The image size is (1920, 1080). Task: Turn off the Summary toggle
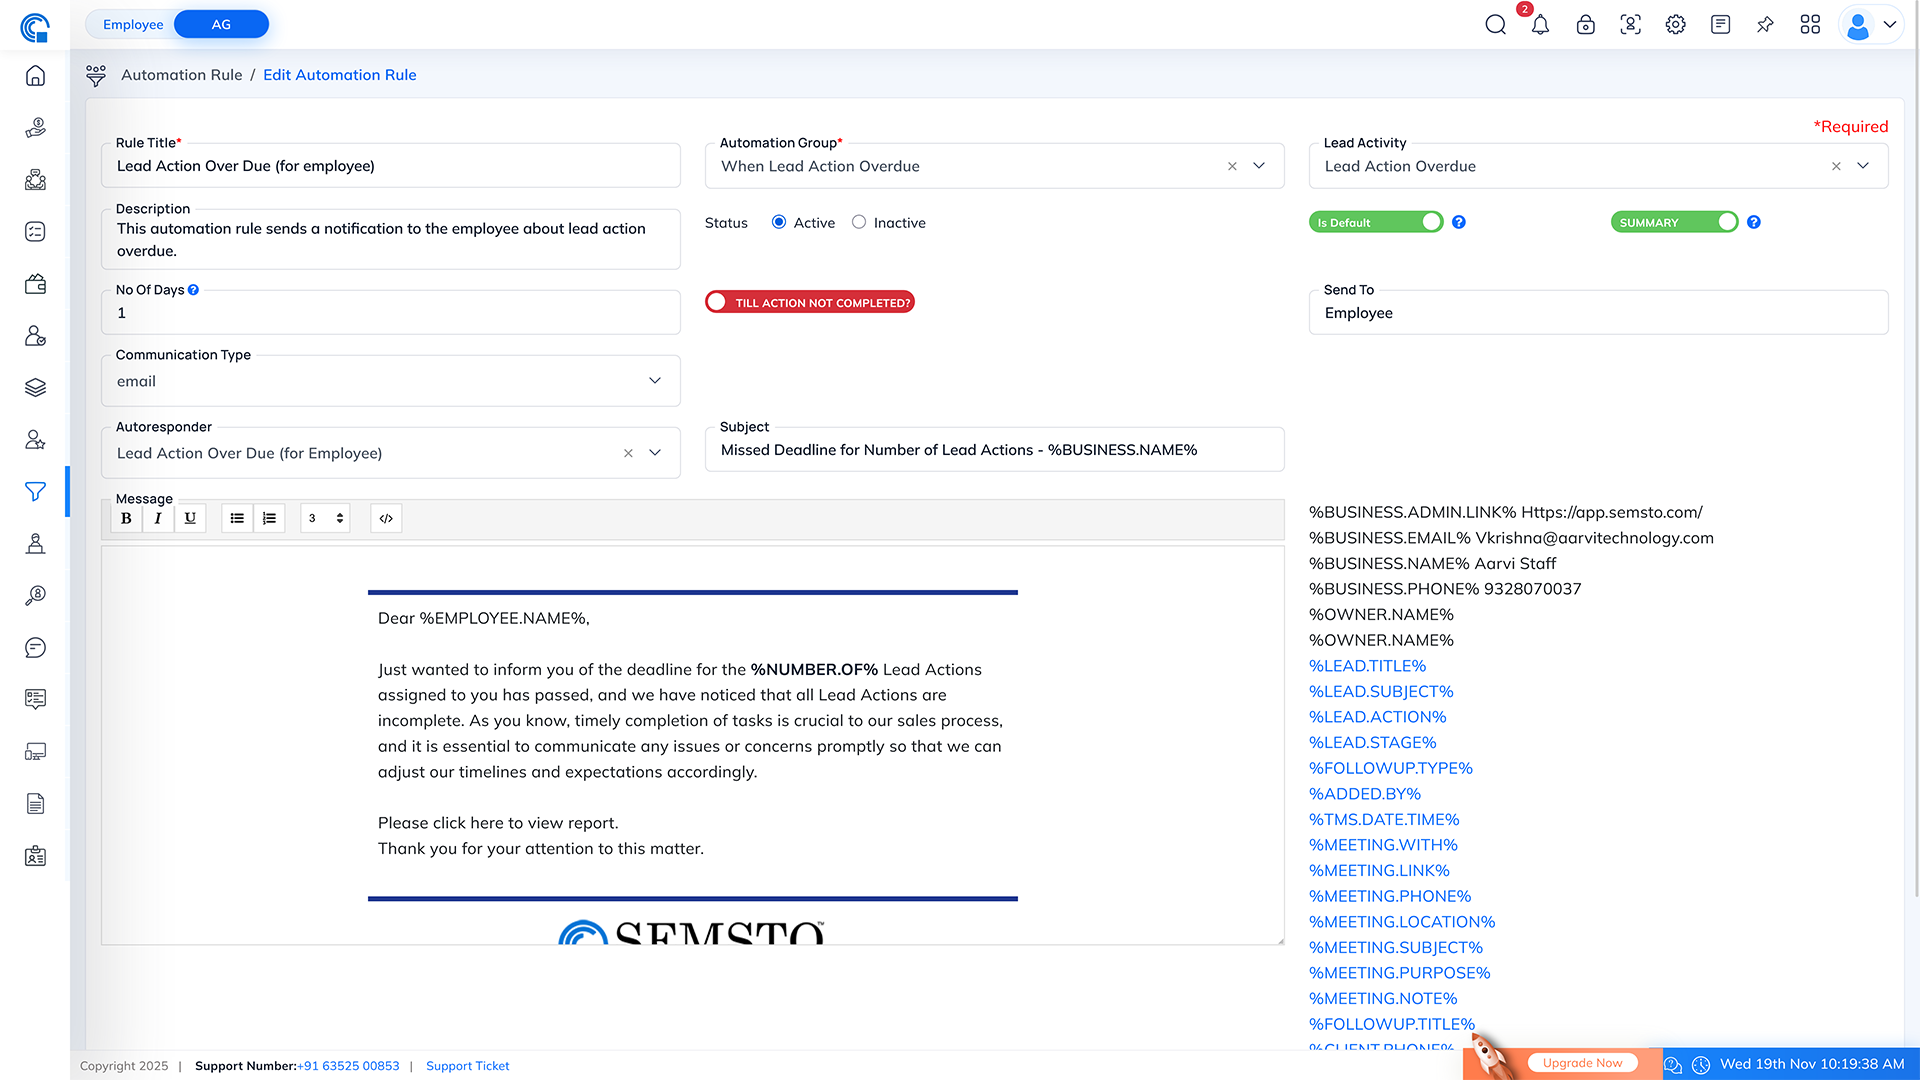[1674, 222]
